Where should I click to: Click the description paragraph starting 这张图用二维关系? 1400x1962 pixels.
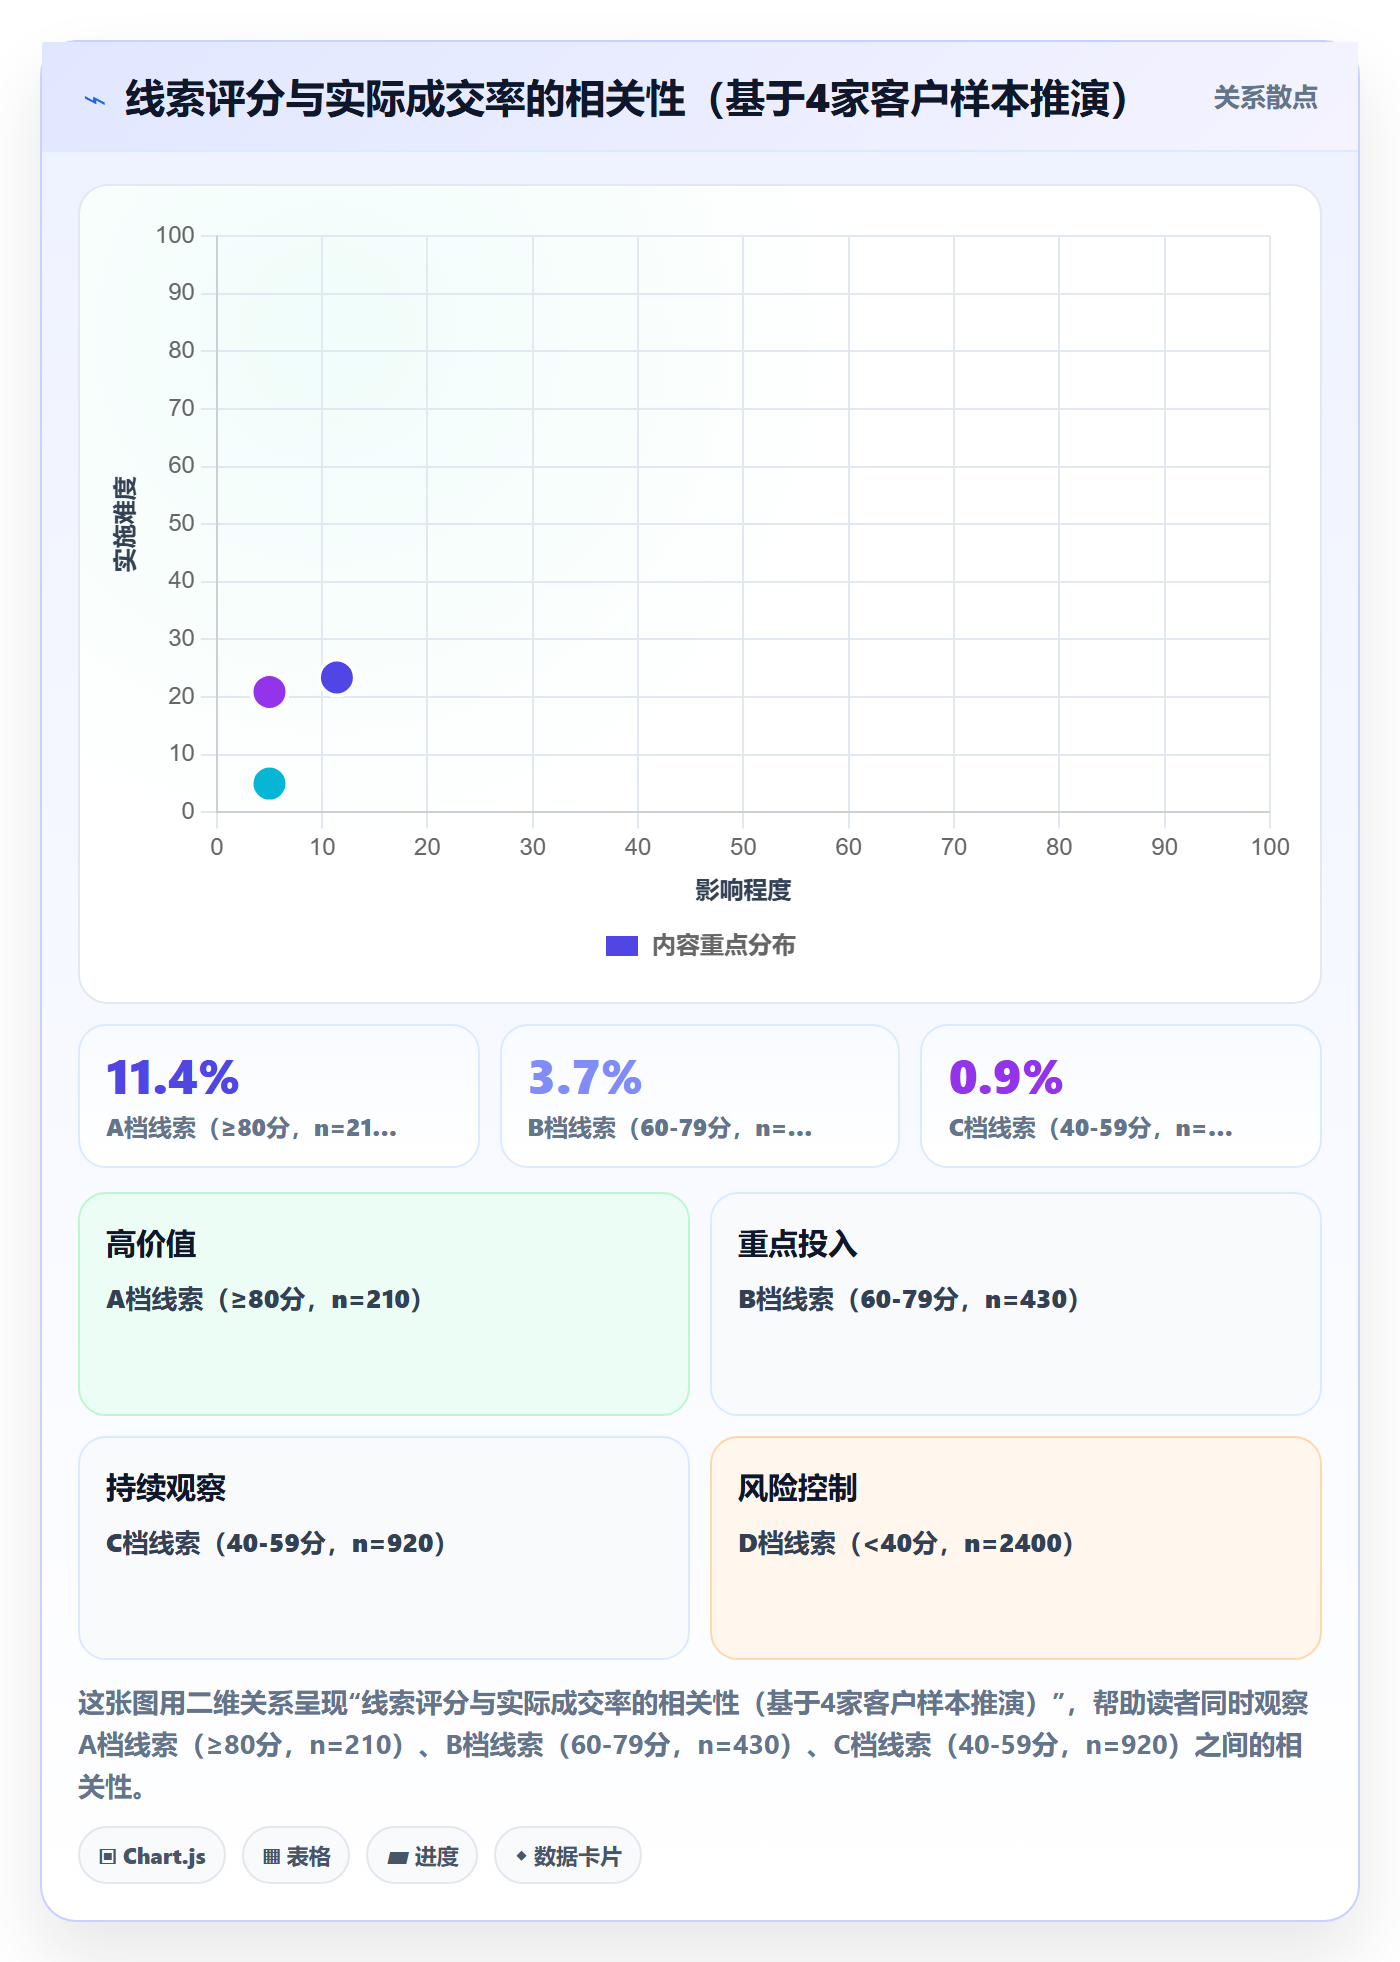click(695, 1745)
